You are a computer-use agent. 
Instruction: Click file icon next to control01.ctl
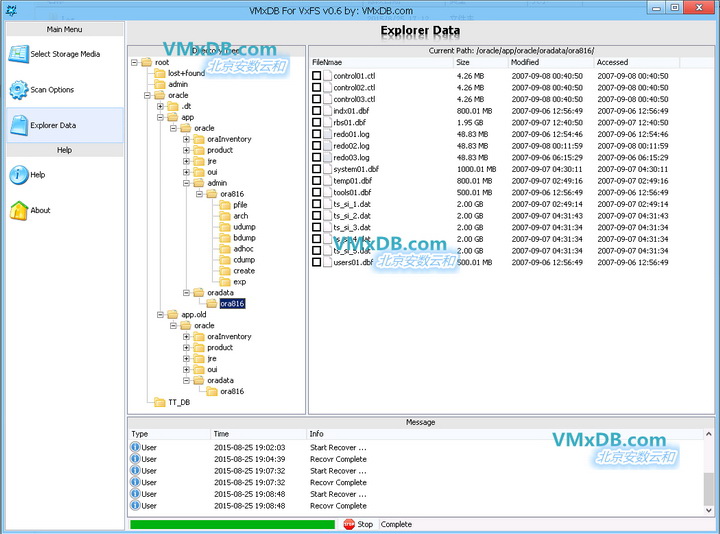pos(327,76)
